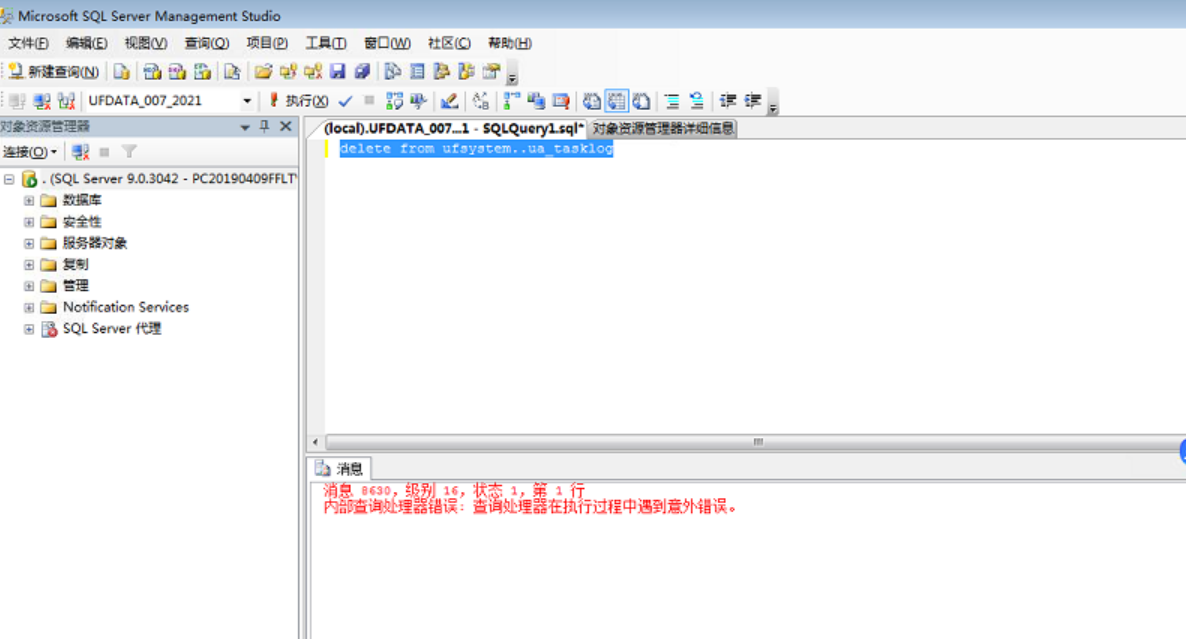The width and height of the screenshot is (1186, 639).
Task: Open the Template Explorer toolbar icon
Action: click(467, 72)
